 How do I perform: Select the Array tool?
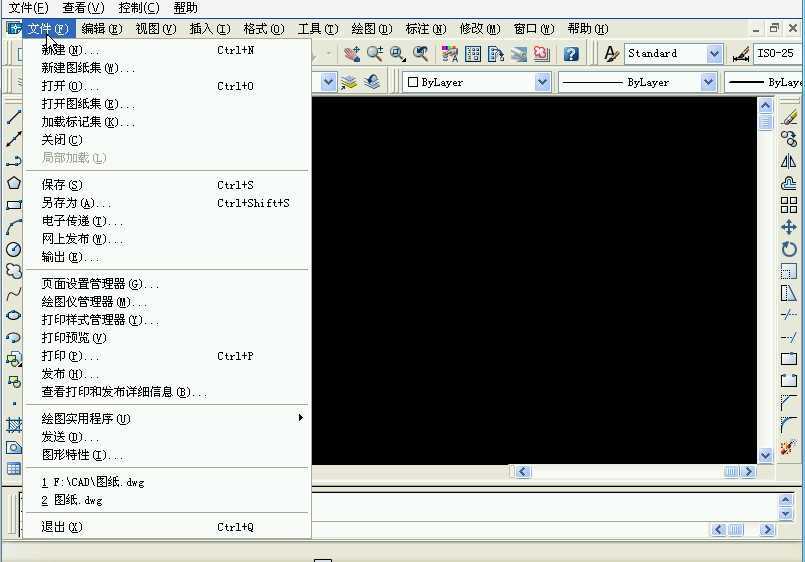coord(789,205)
